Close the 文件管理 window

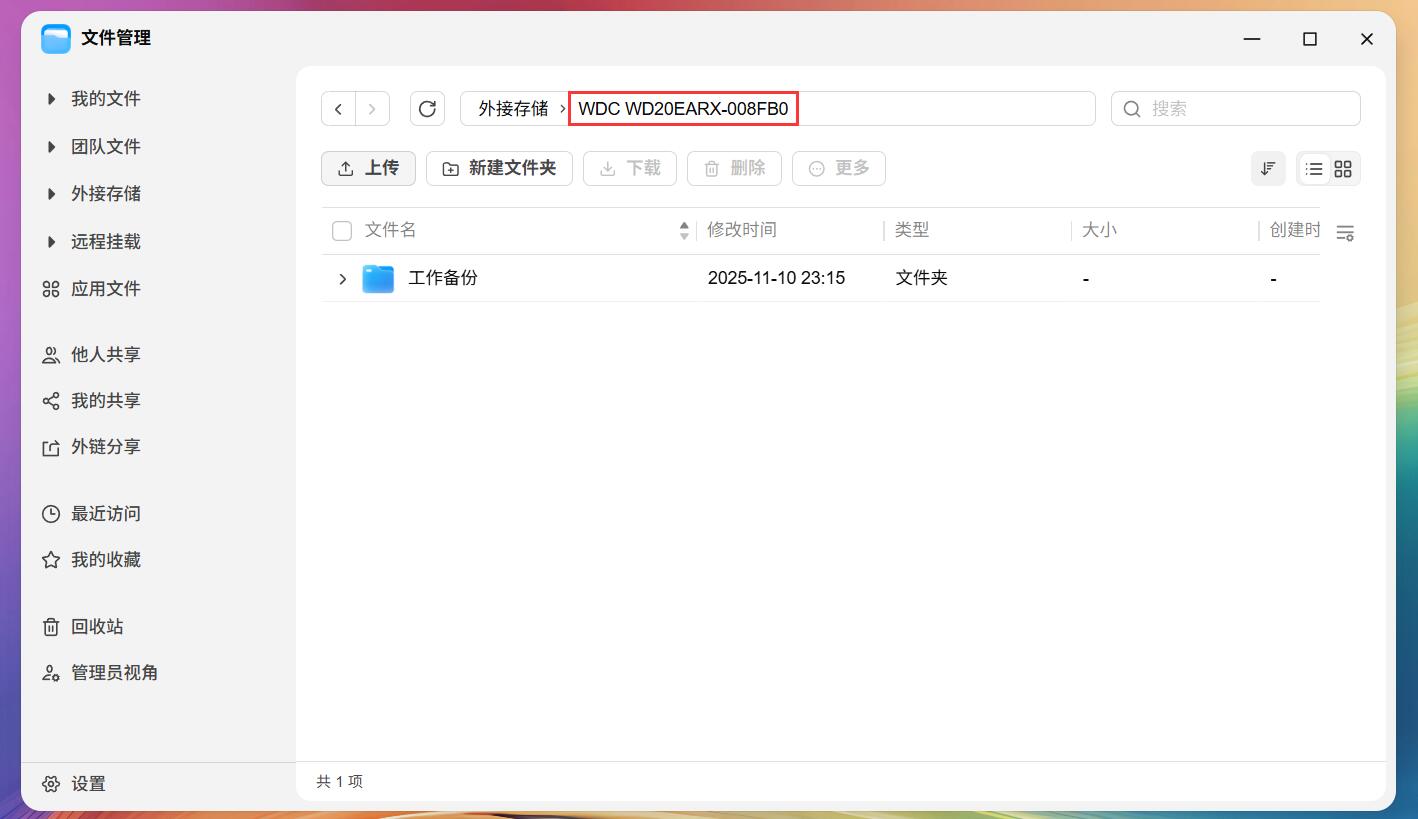1367,39
